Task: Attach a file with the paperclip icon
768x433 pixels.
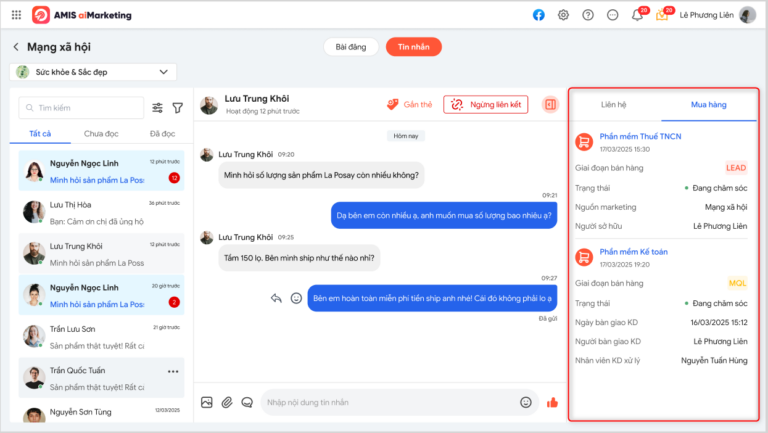Action: (227, 403)
